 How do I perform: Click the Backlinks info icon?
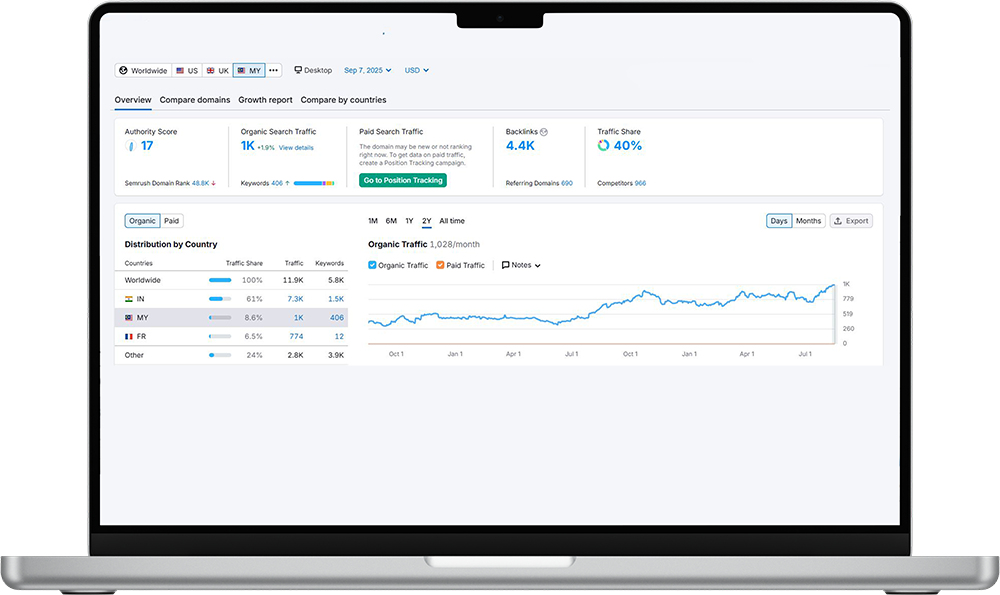click(544, 132)
